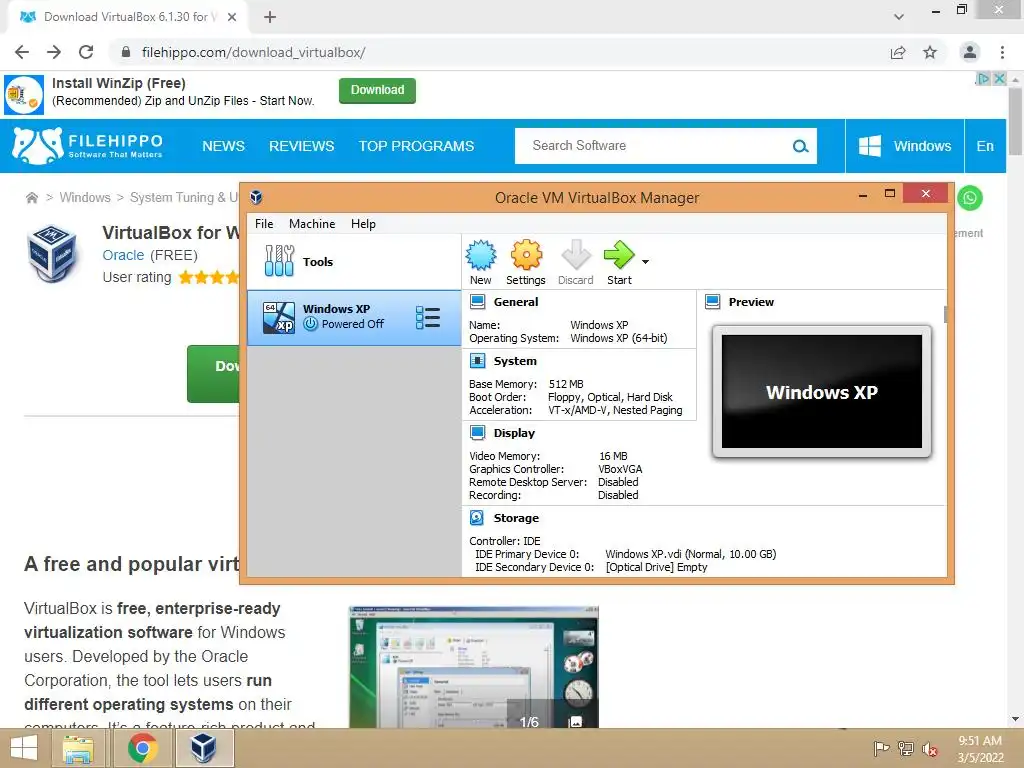Start the VM with green arrow
Screen dimensions: 1024x768
(618, 255)
